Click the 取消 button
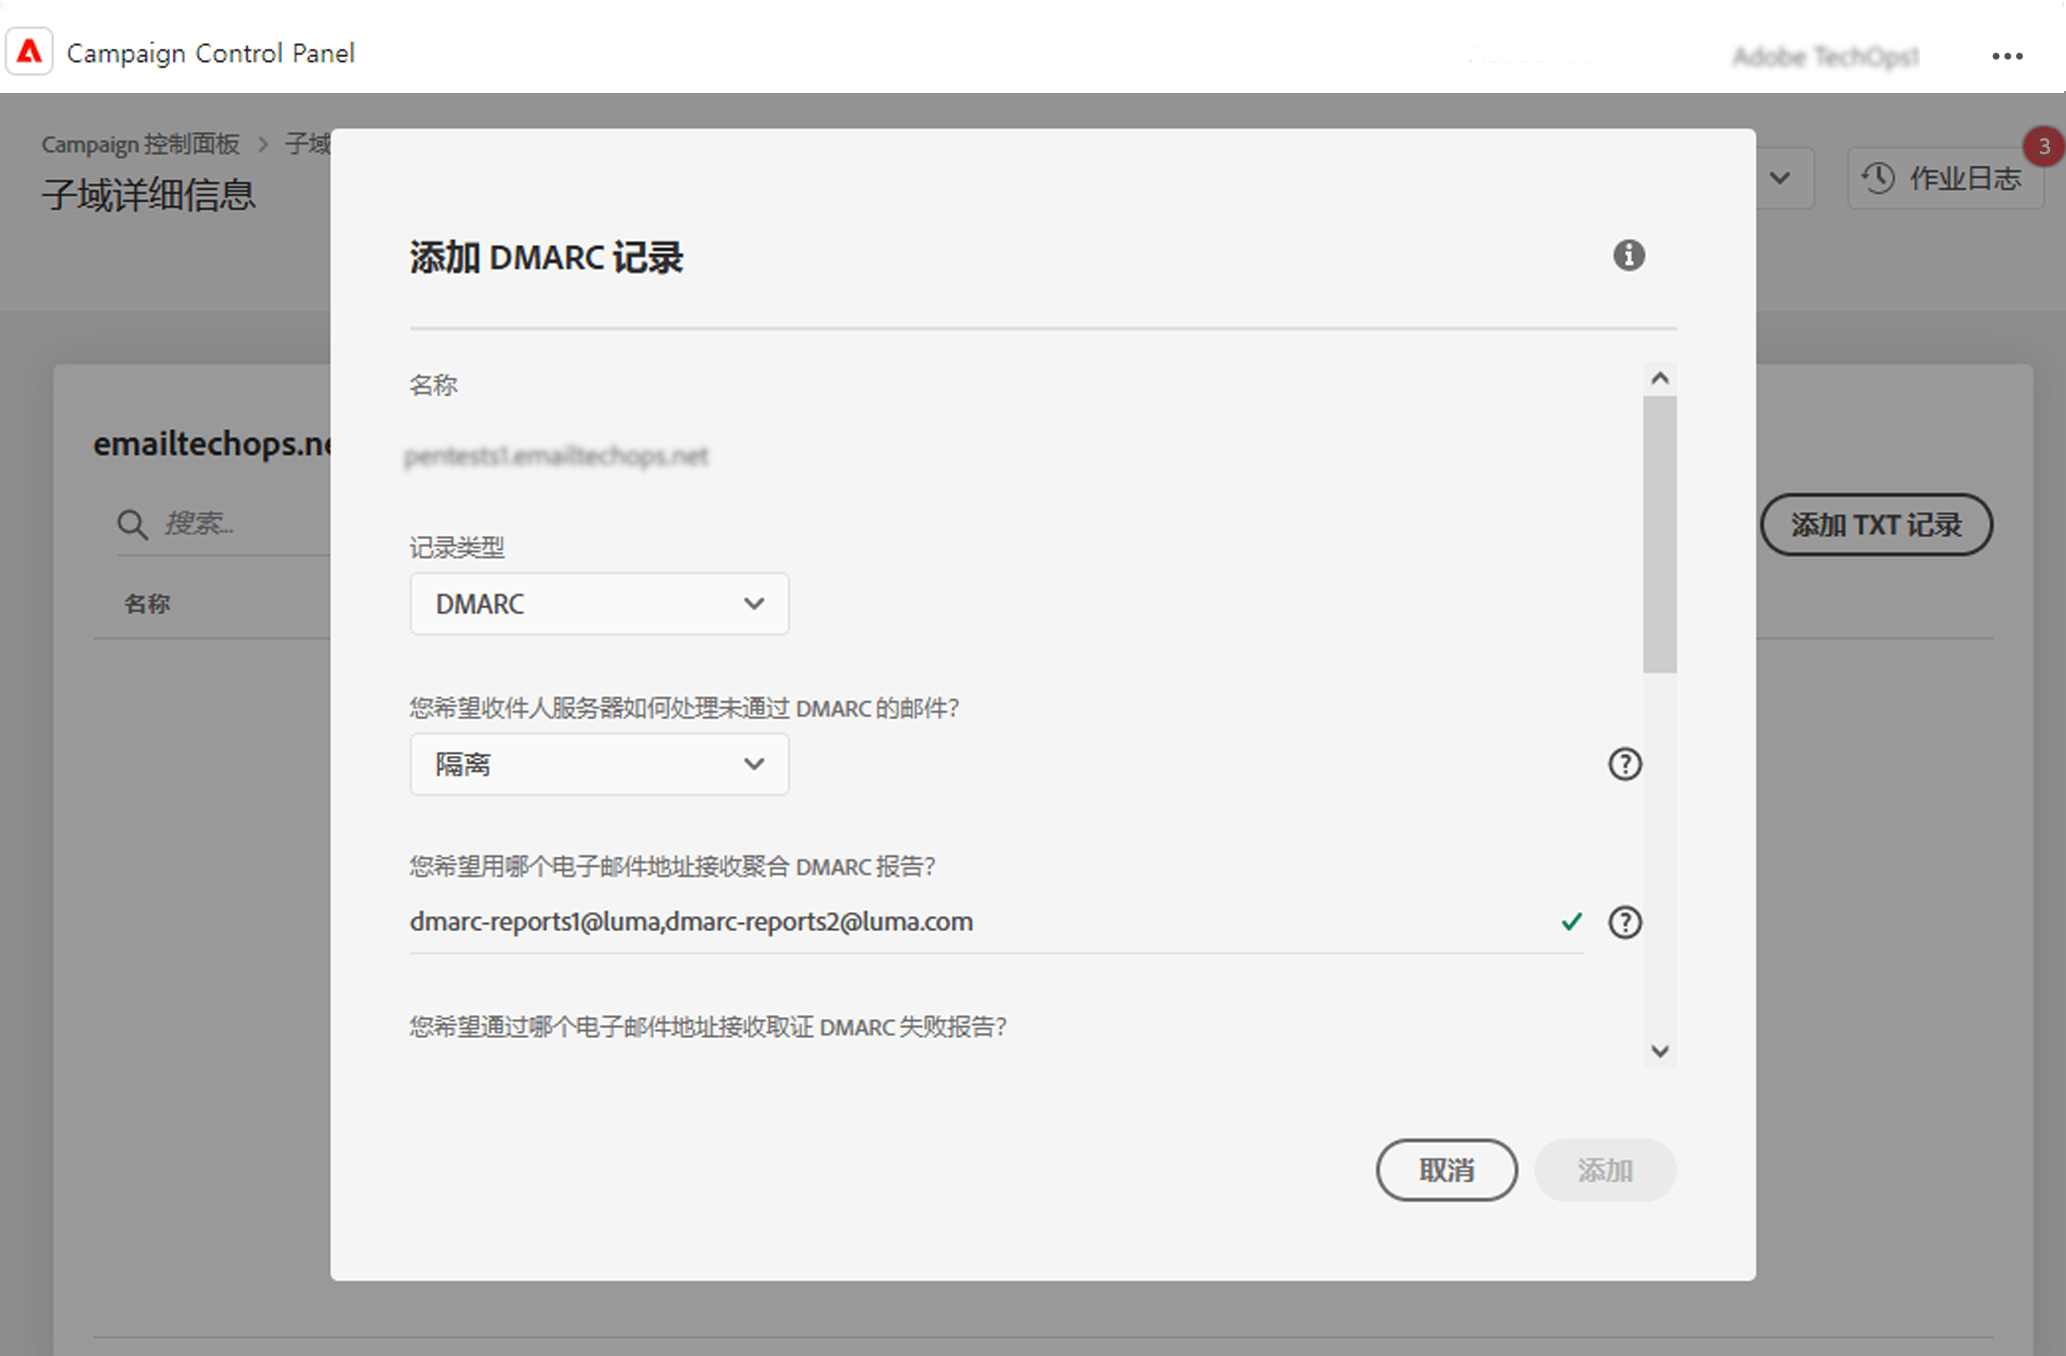Screen dimensions: 2066x1356 (x=1446, y=1170)
